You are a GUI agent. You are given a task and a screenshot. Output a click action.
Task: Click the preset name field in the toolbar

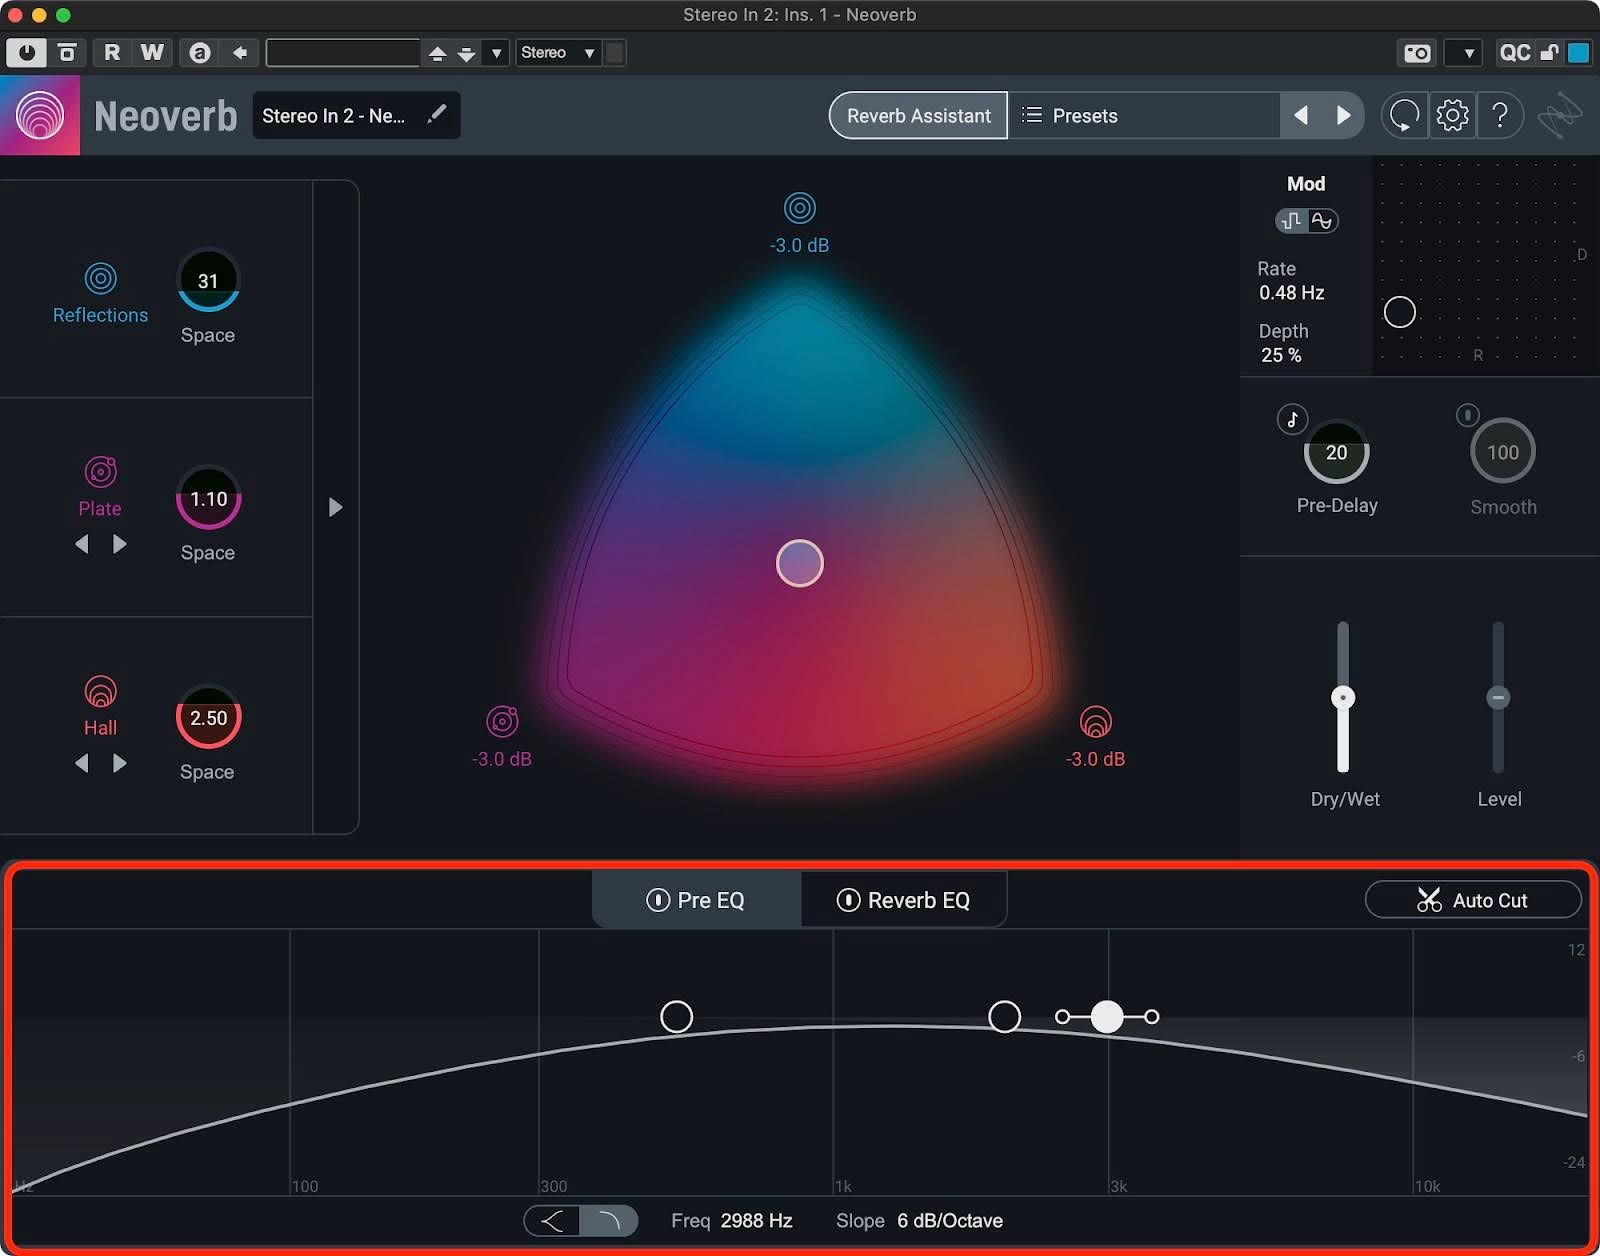343,53
